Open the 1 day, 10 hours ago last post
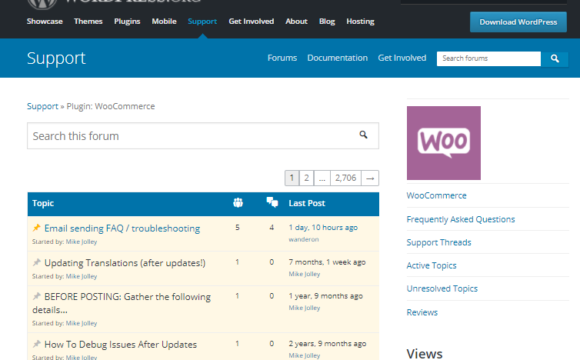580x360 pixels. point(323,227)
